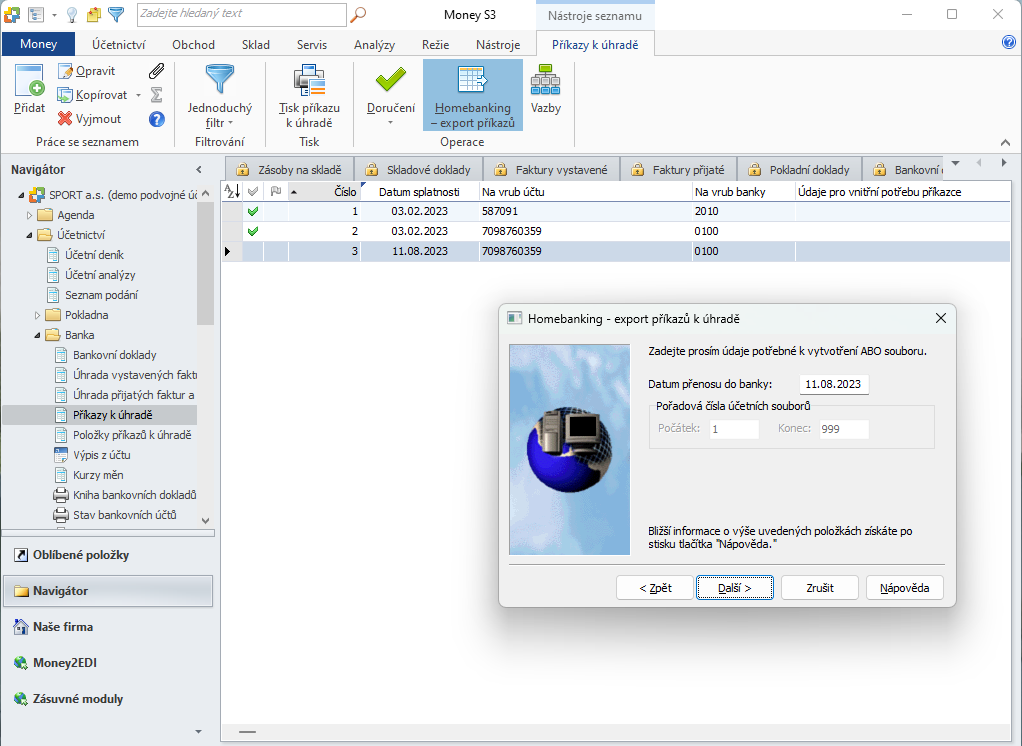This screenshot has width=1022, height=746.
Task: Click the checkmark column header
Action: [x=253, y=192]
